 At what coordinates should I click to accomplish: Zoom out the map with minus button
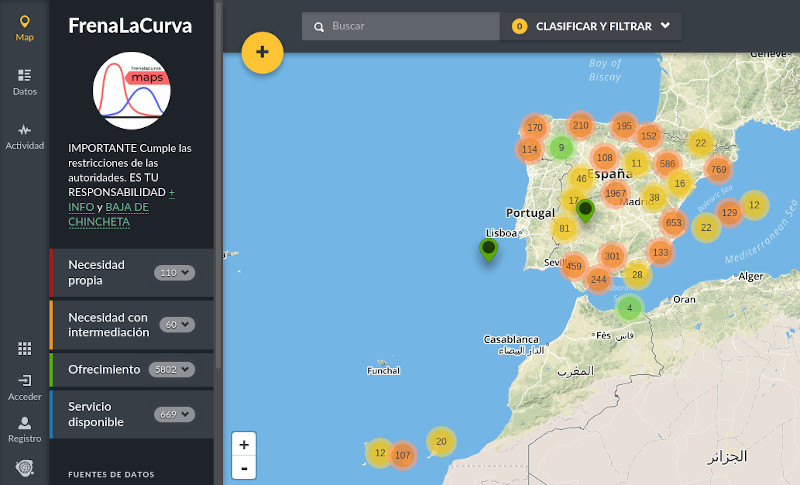244,468
